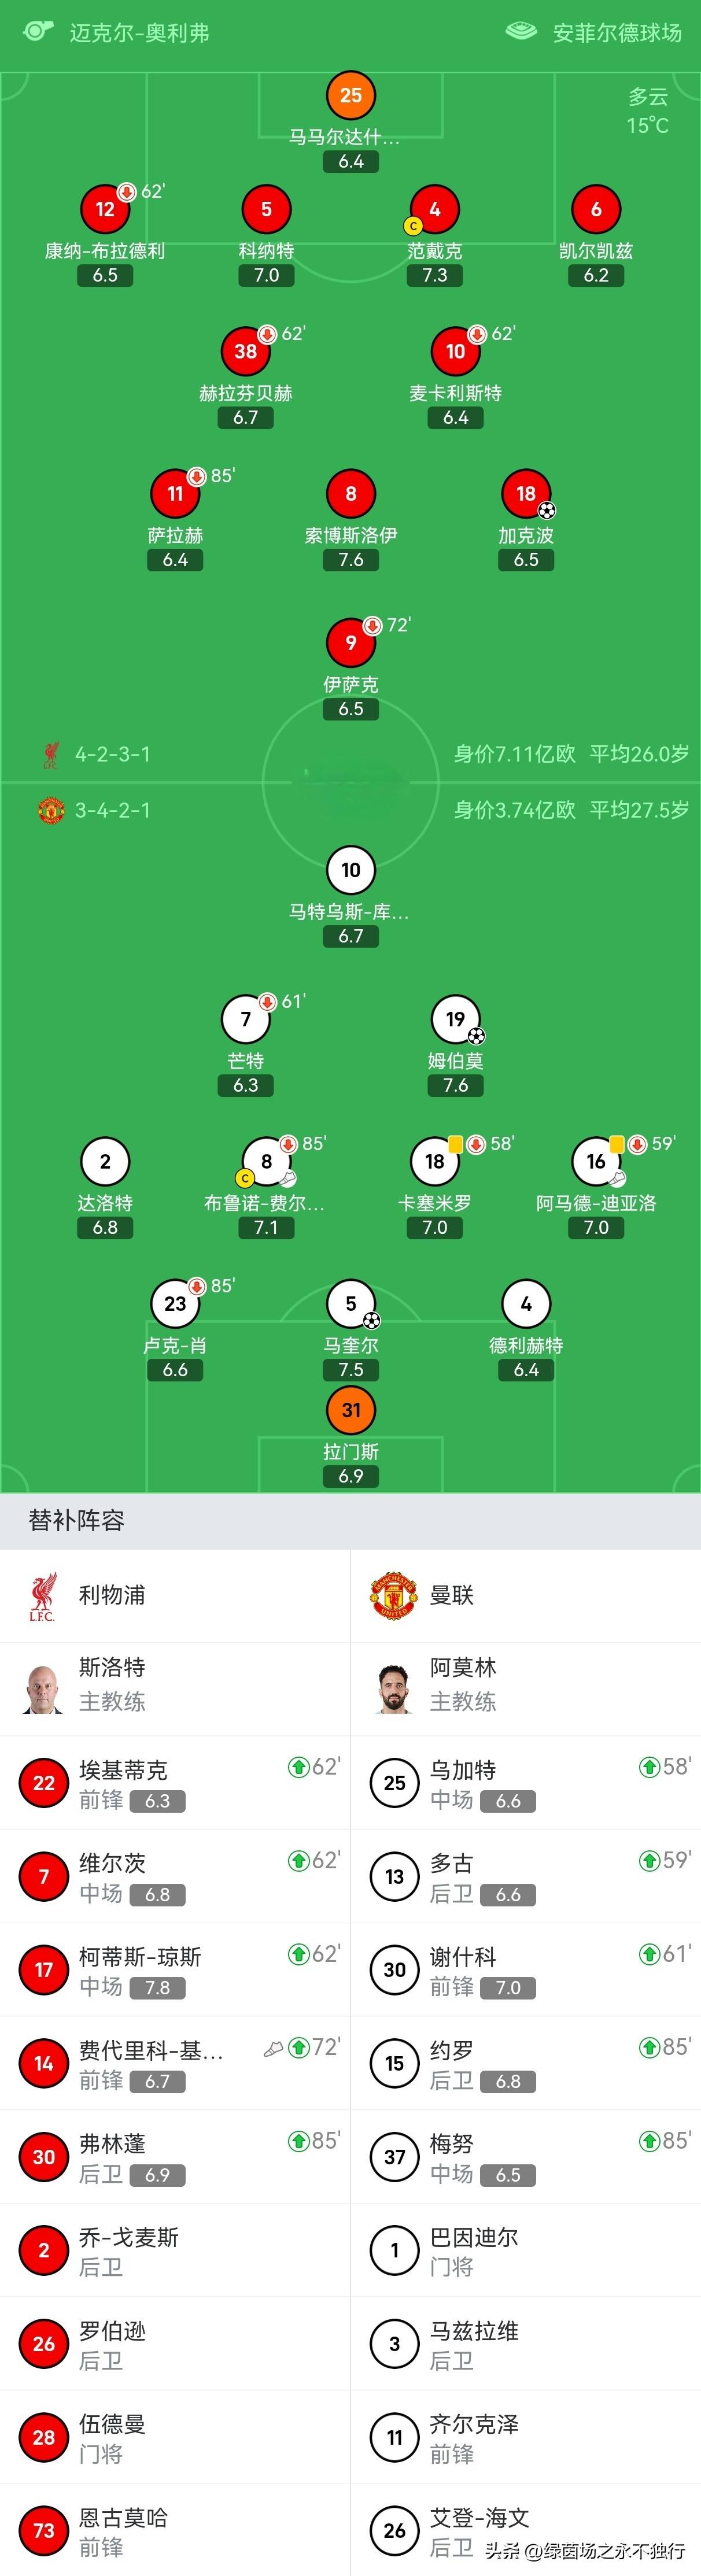Screen dimensions: 701x2576
Task: Click the goal ball icon on 加克波
Action: click(546, 510)
